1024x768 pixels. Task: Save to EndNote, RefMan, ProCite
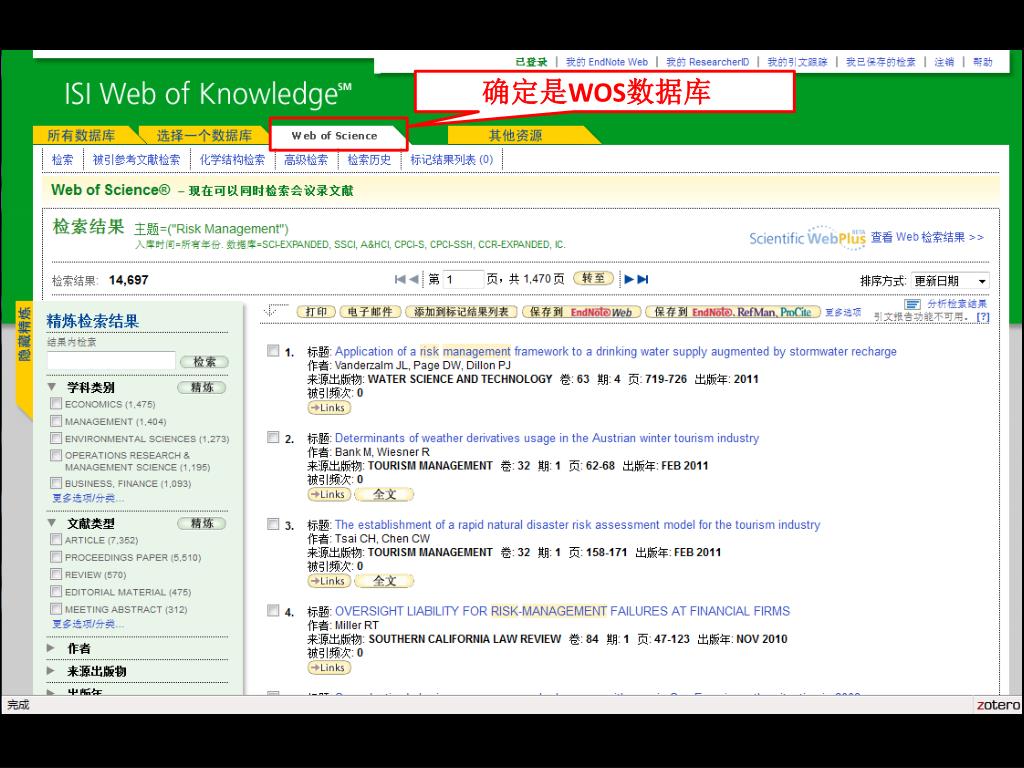tap(733, 312)
